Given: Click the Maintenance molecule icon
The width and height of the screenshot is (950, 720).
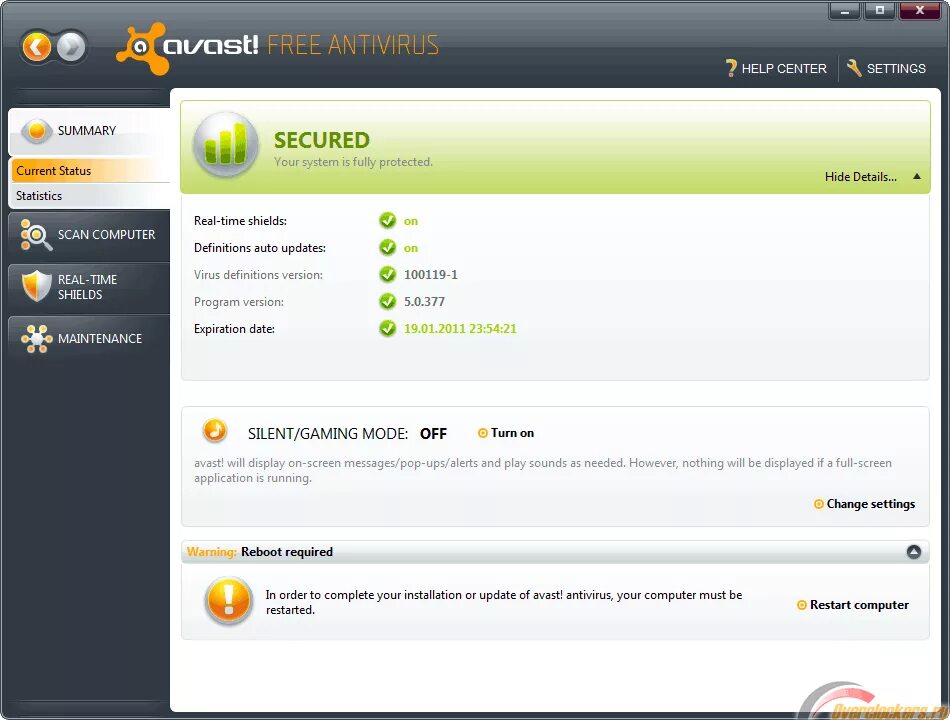Looking at the screenshot, I should tap(36, 339).
